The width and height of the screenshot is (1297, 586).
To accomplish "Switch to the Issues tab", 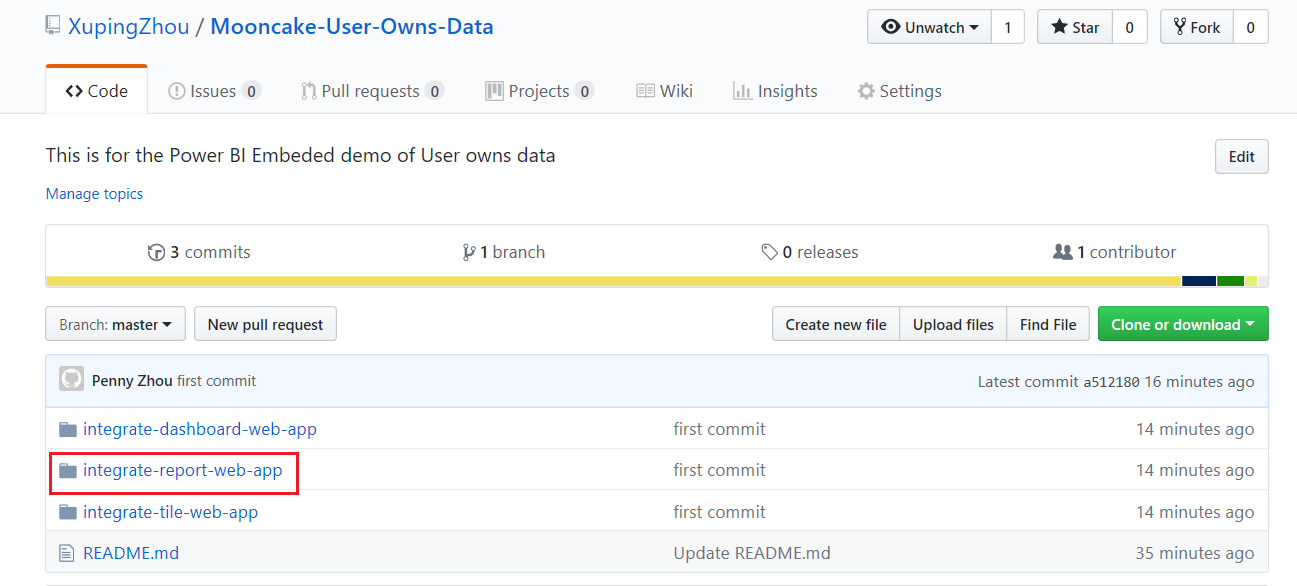I will tap(213, 91).
